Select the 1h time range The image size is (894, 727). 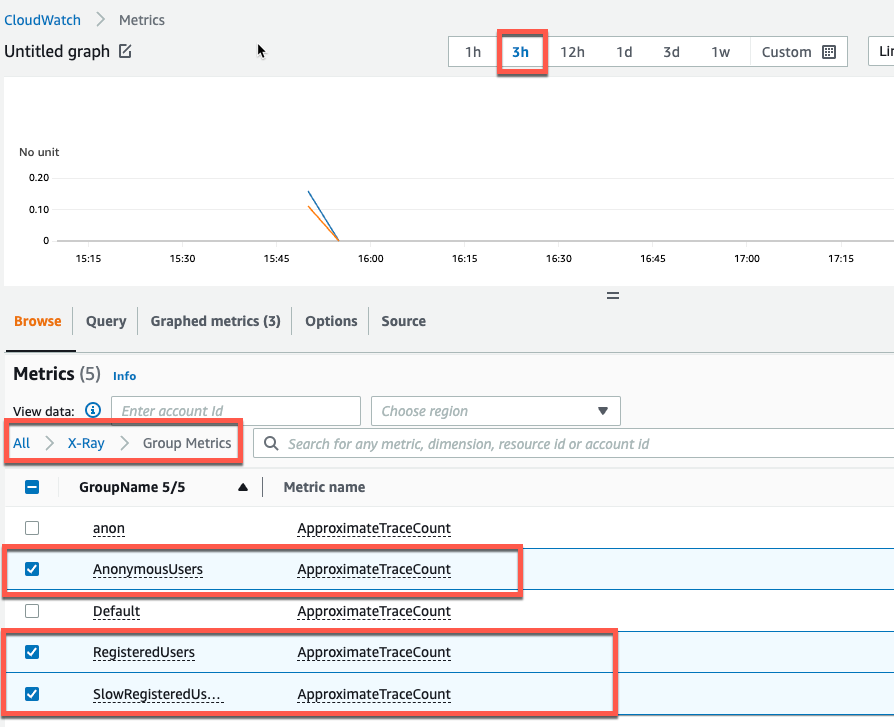pyautogui.click(x=473, y=52)
